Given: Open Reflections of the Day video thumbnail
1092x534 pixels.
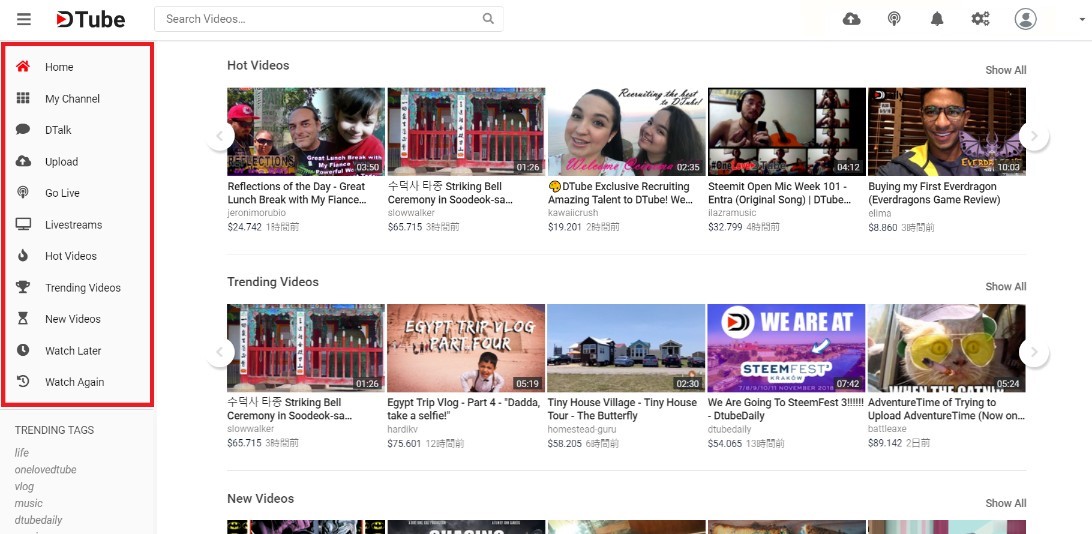Looking at the screenshot, I should pos(306,132).
